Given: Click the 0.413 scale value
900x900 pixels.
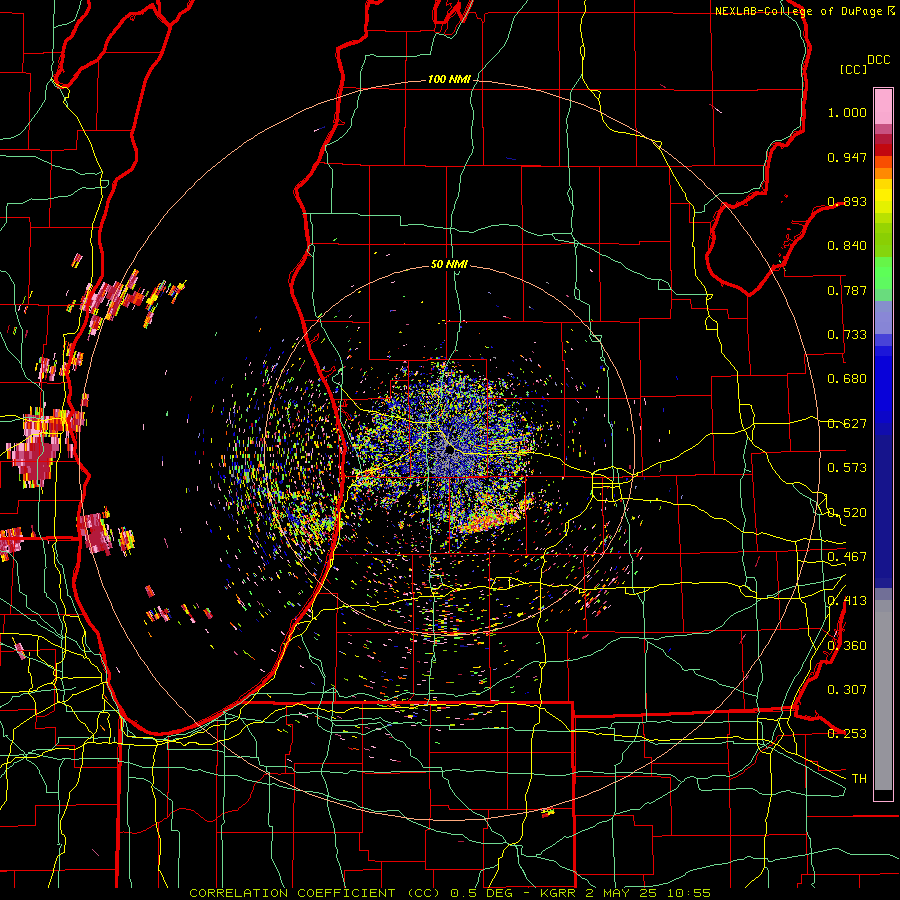Looking at the screenshot, I should pyautogui.click(x=847, y=601).
